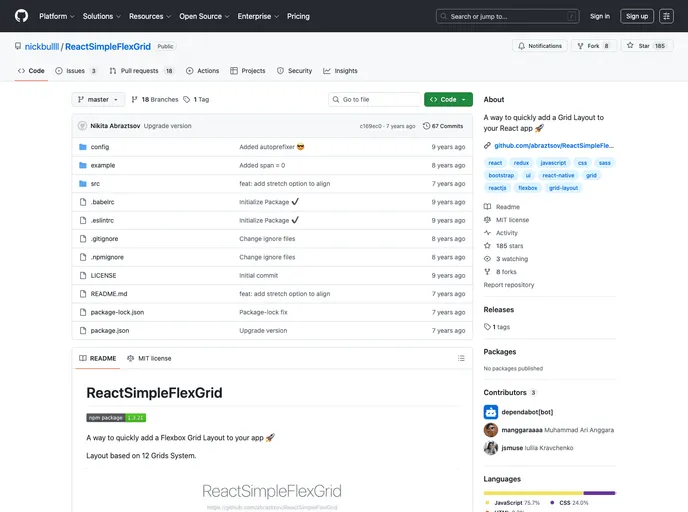Screen dimensions: 688x512
Task: Click Nikita Abraztsov commit author avatar
Action: click(x=82, y=126)
